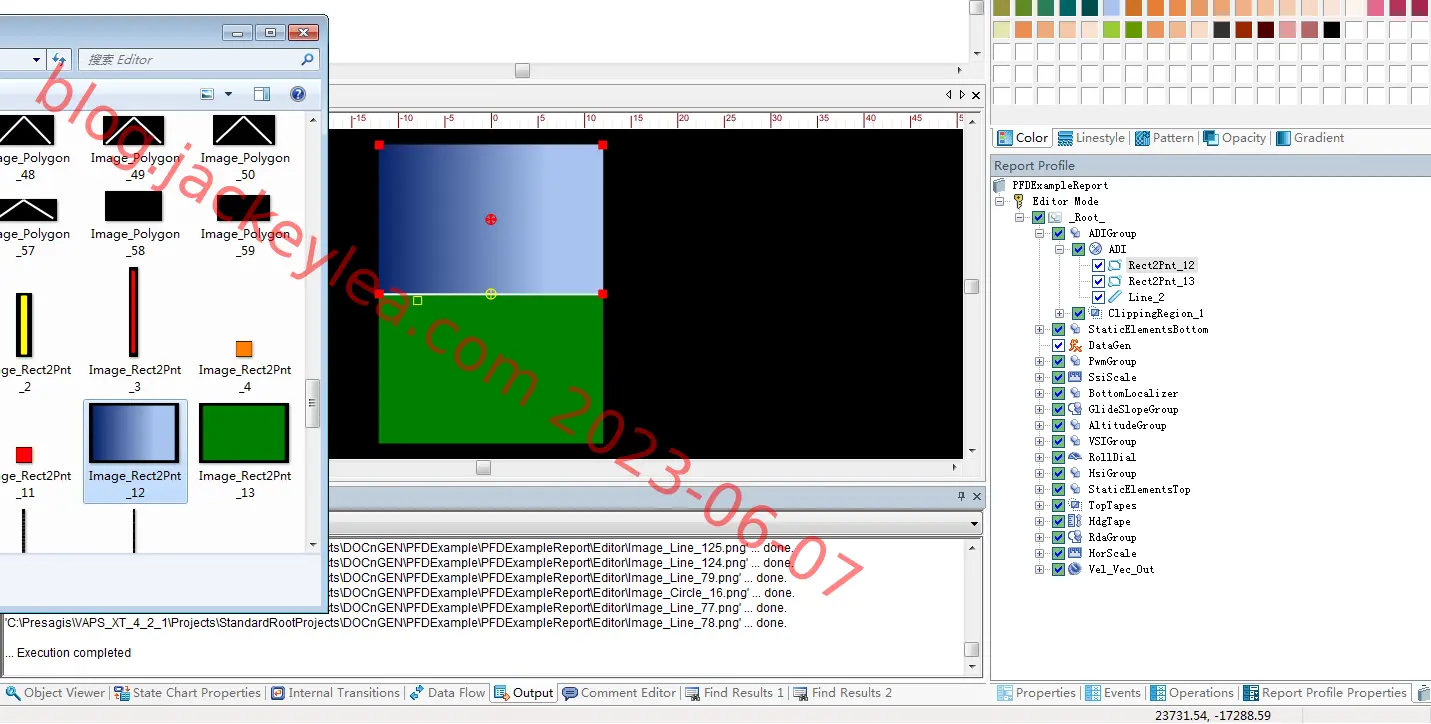This screenshot has height=724, width=1431.
Task: Pick the black color swatch
Action: pyautogui.click(x=1331, y=30)
